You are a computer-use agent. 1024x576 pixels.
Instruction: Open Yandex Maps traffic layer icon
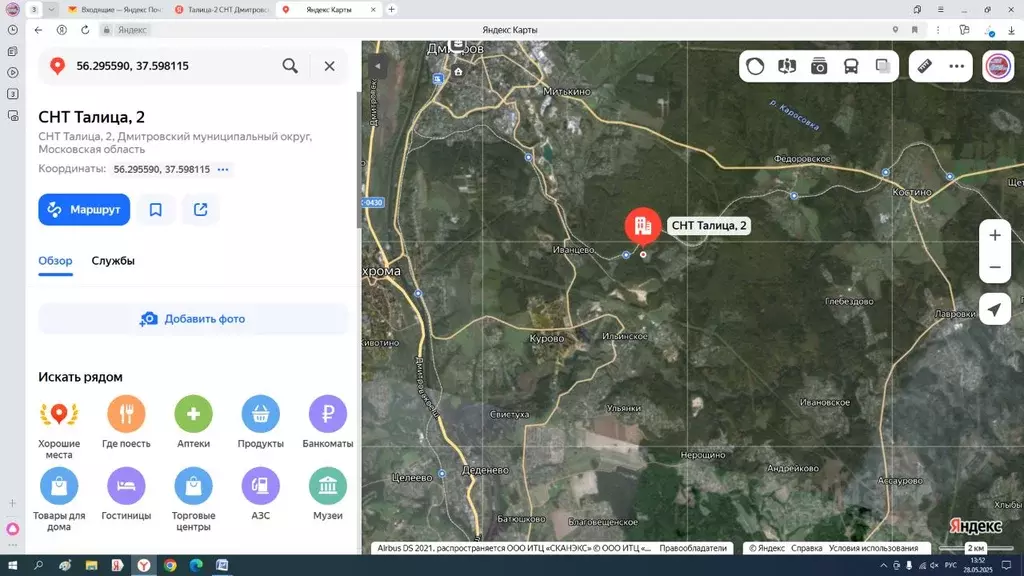point(755,66)
